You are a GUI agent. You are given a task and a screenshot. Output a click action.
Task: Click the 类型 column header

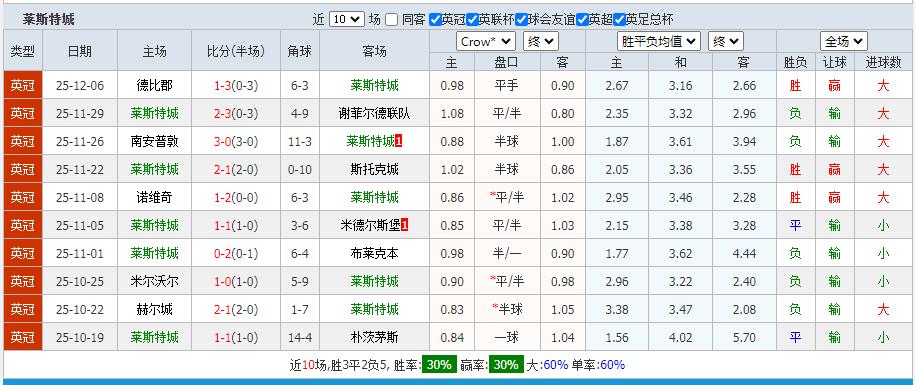tap(23, 51)
